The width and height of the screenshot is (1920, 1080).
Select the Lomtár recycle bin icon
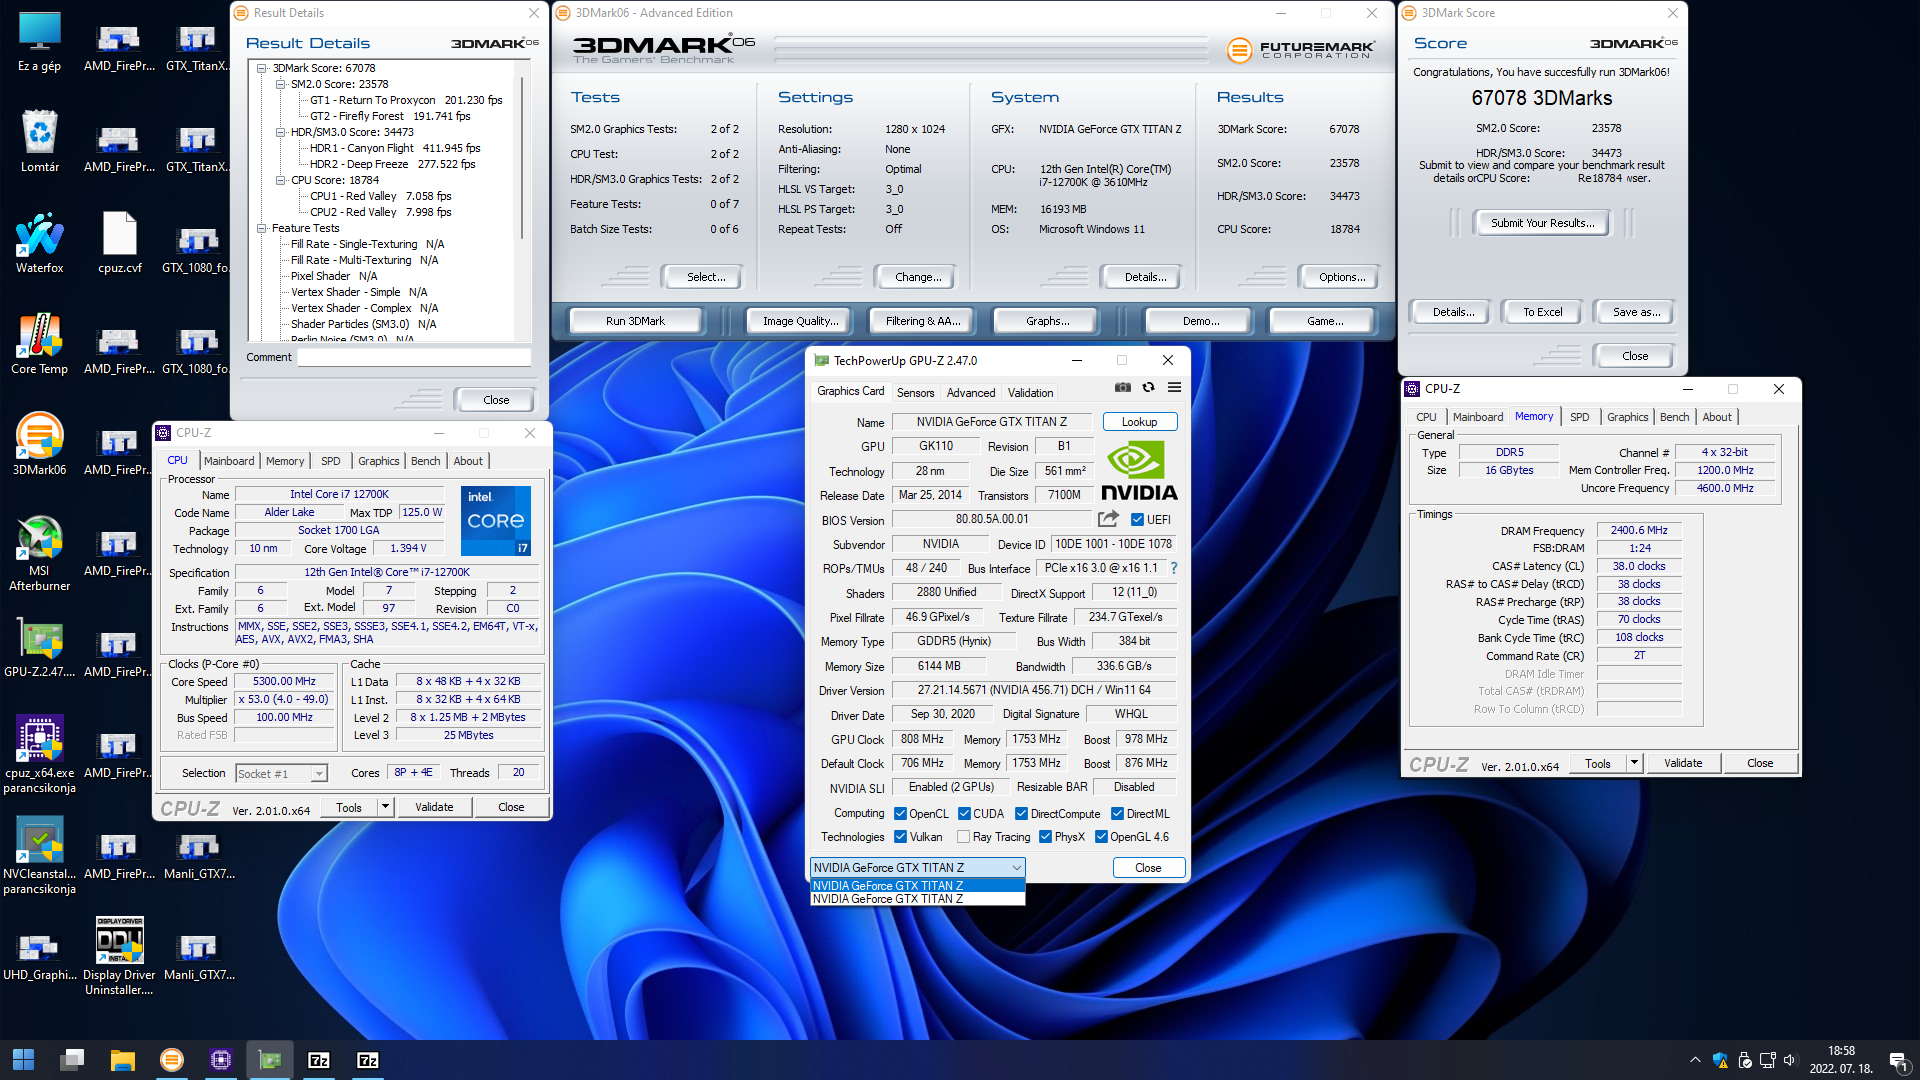(40, 142)
